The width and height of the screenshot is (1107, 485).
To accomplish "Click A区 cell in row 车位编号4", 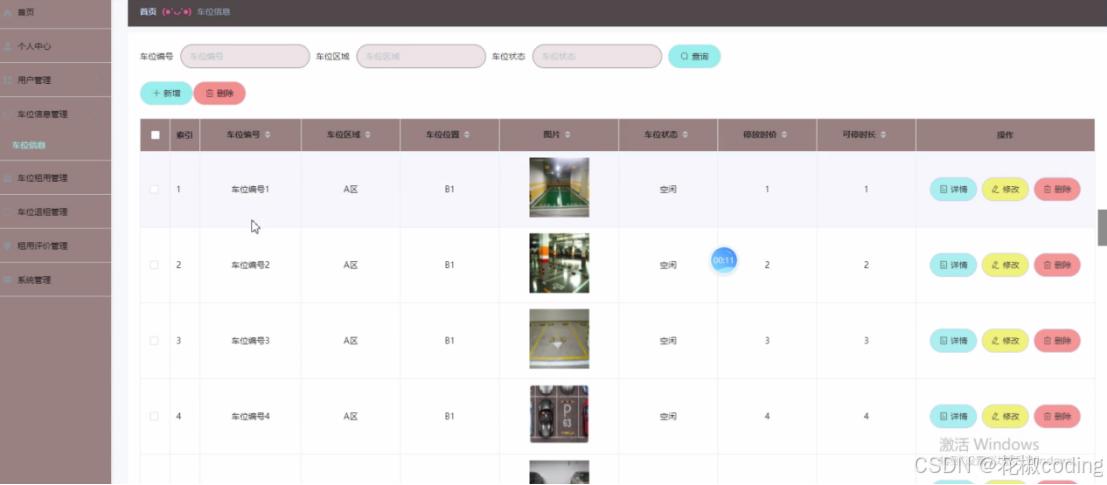I will pyautogui.click(x=351, y=417).
